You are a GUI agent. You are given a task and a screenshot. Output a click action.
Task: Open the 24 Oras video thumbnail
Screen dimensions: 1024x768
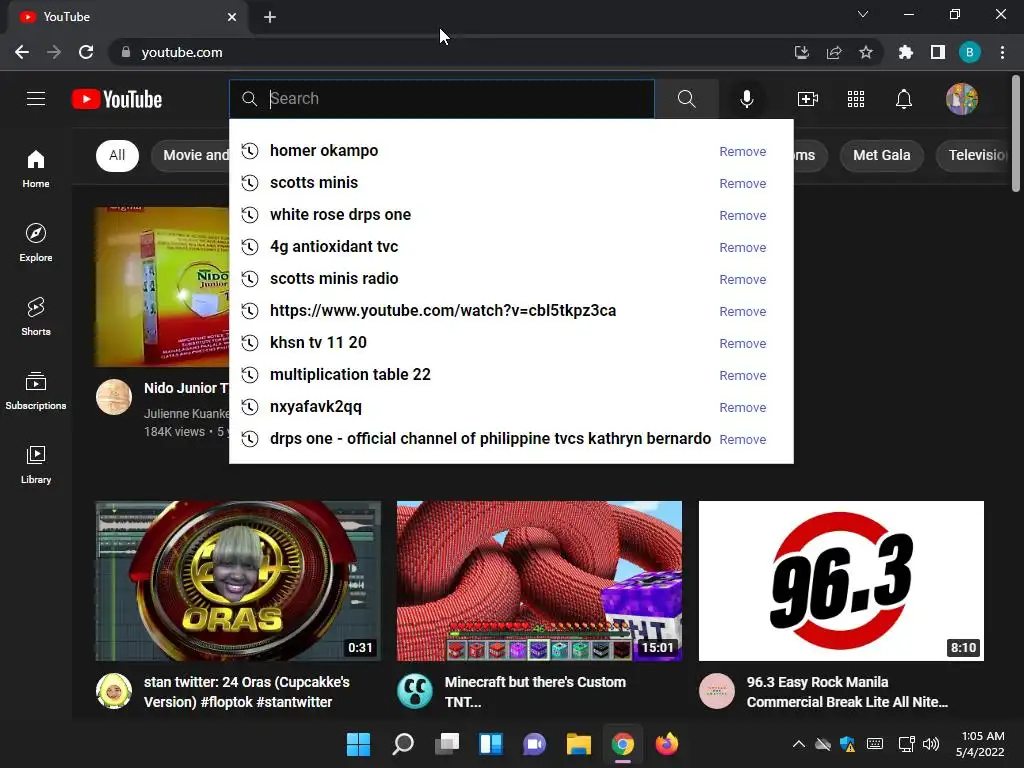tap(238, 581)
